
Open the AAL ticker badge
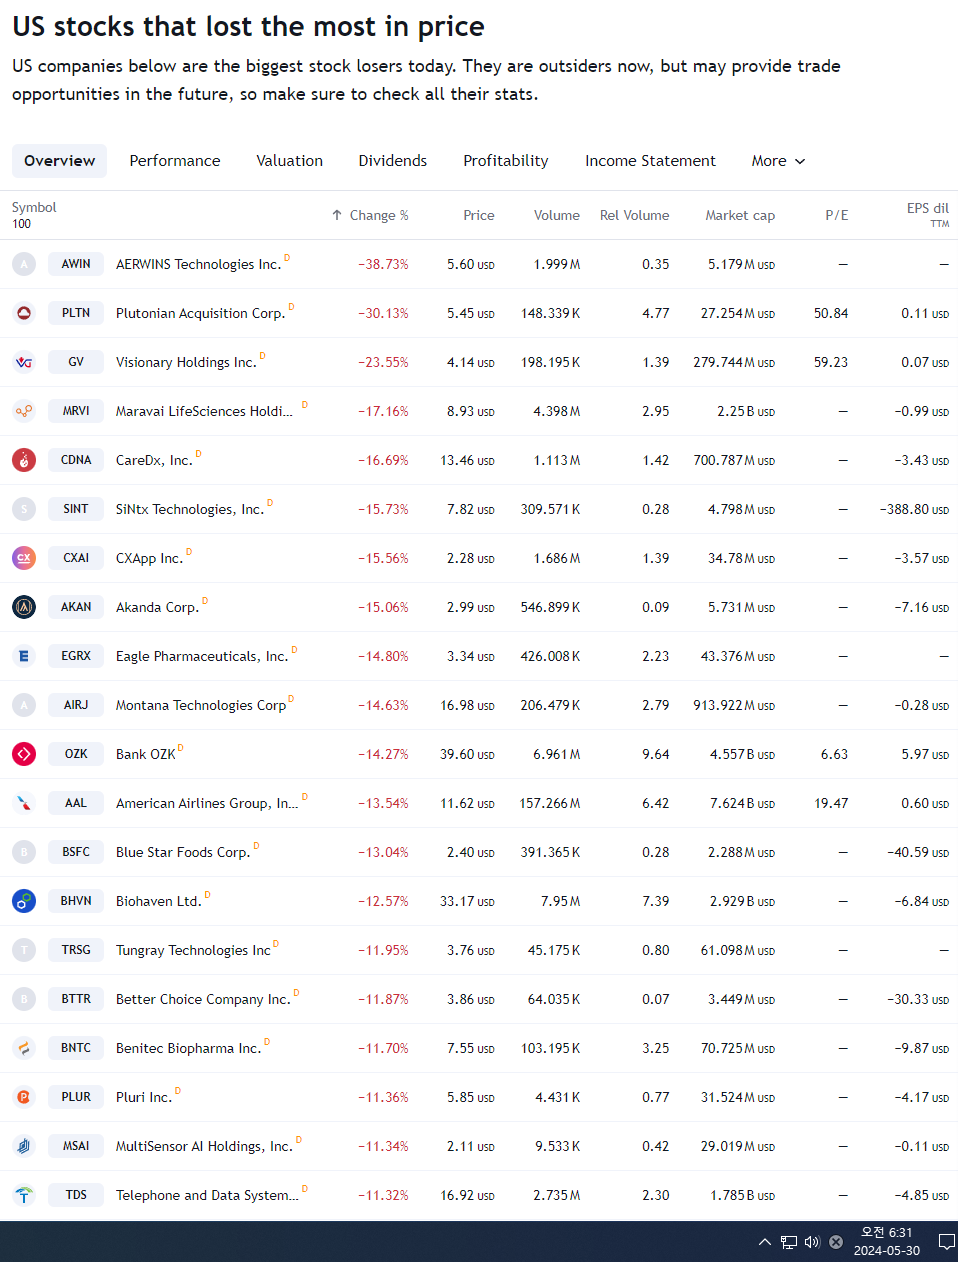[76, 803]
